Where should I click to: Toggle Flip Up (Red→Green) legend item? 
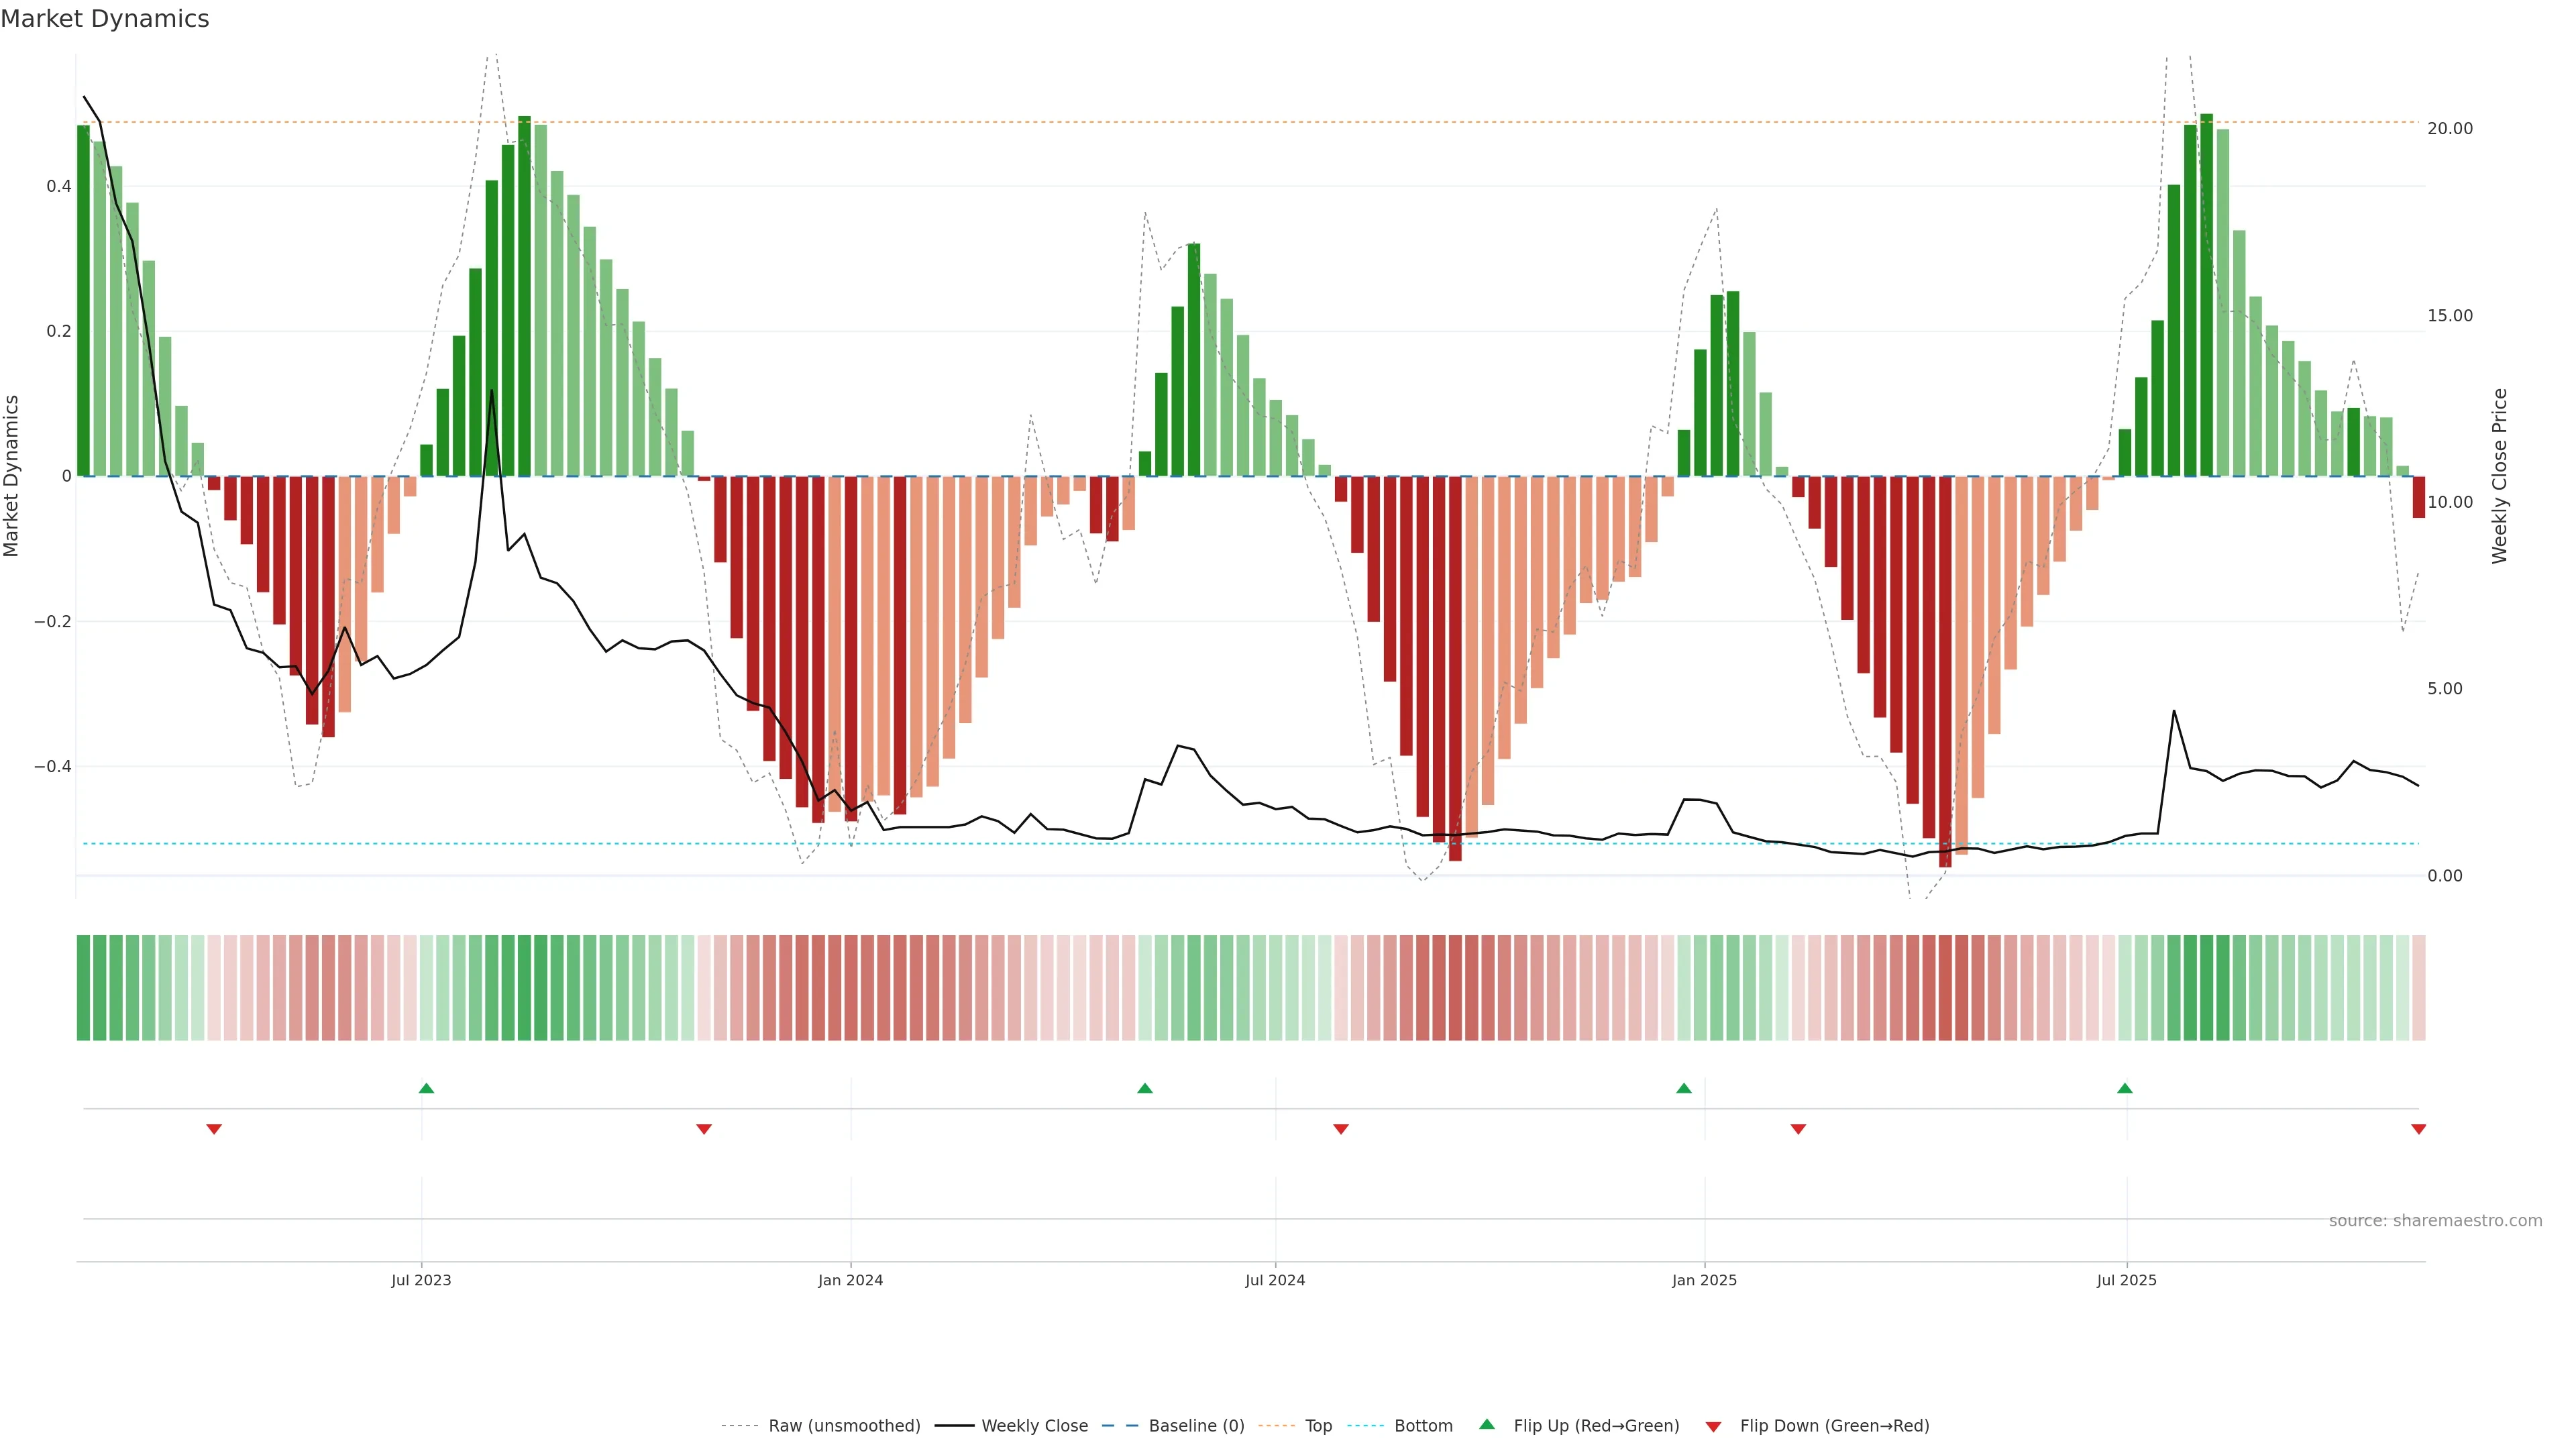point(1596,1426)
